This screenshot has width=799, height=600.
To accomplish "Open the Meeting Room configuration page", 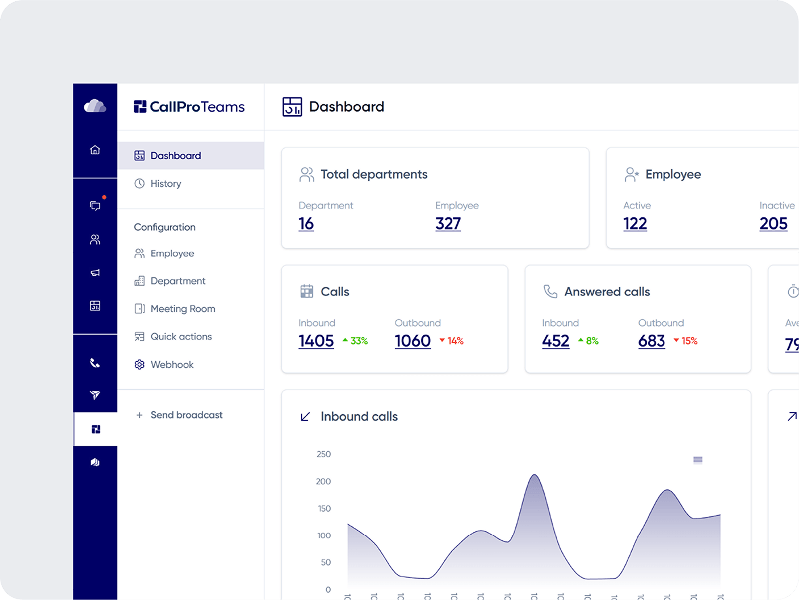I will click(x=191, y=308).
